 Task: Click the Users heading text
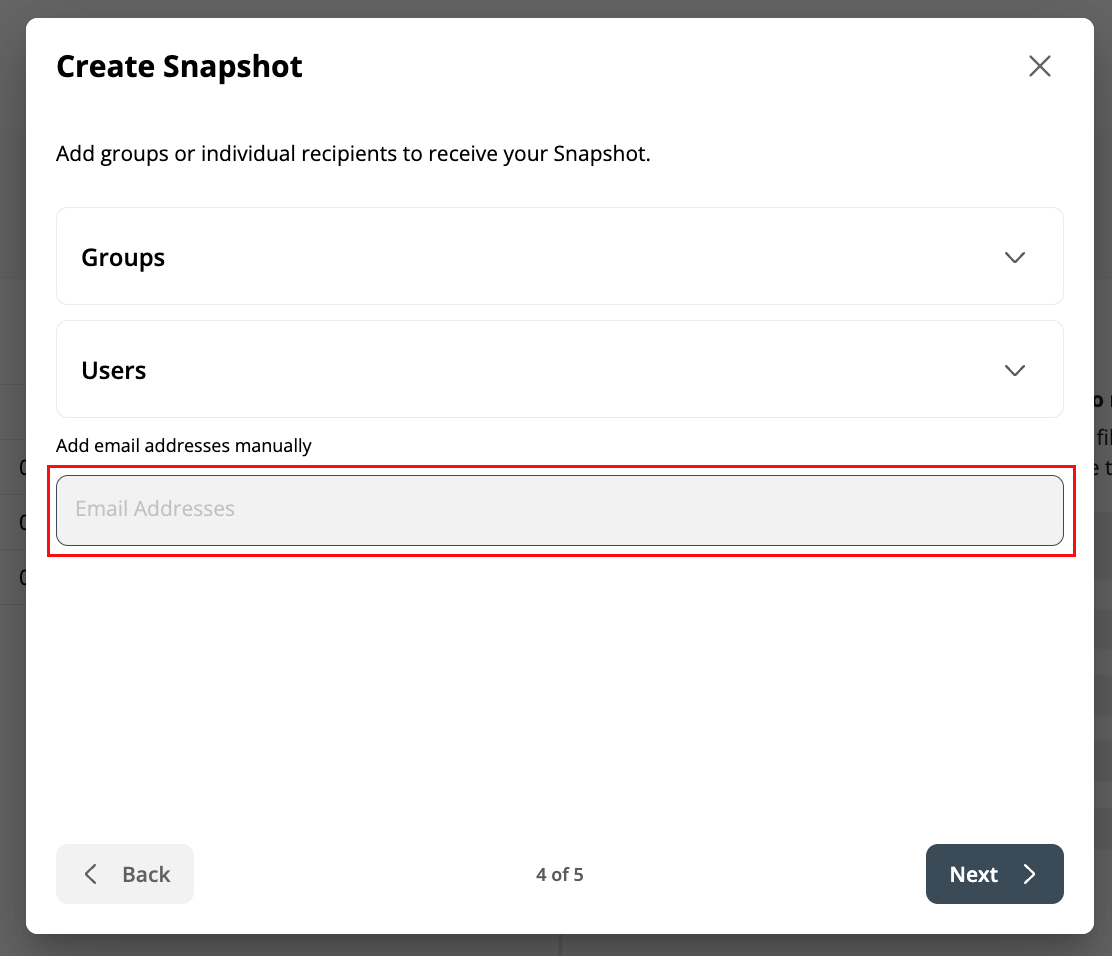coord(114,370)
